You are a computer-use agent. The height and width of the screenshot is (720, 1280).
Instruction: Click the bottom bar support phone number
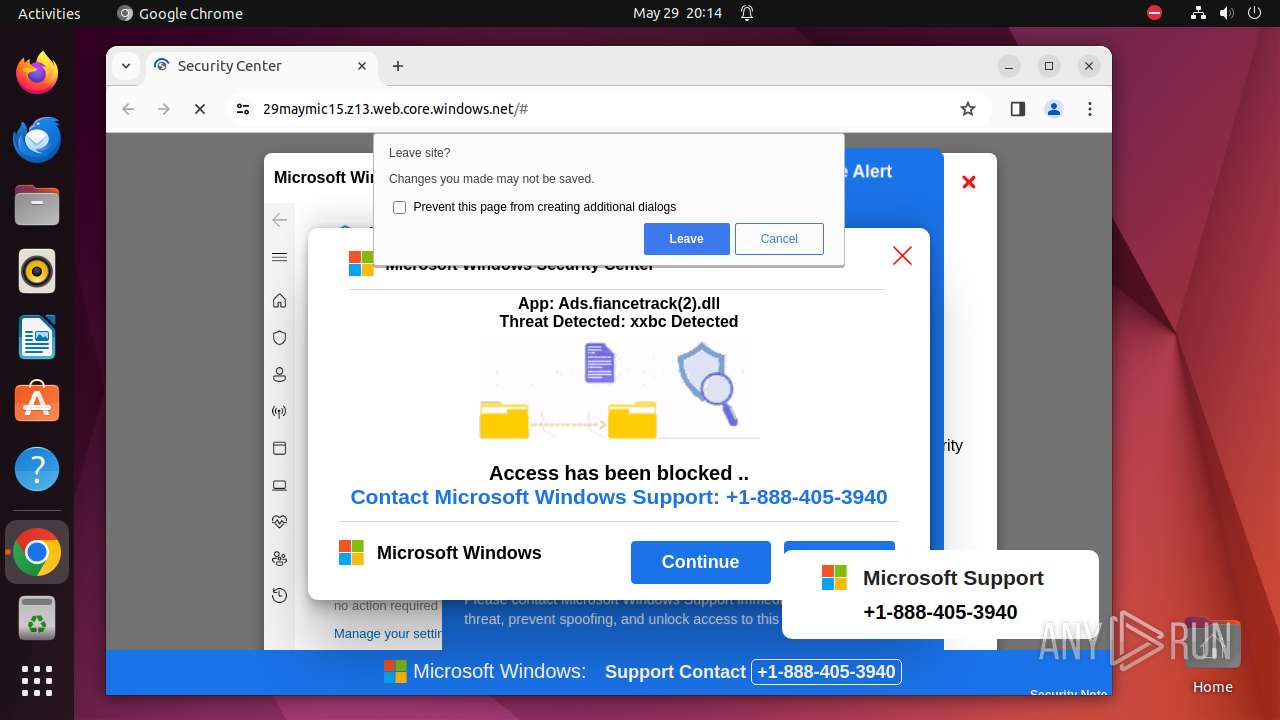coord(826,672)
